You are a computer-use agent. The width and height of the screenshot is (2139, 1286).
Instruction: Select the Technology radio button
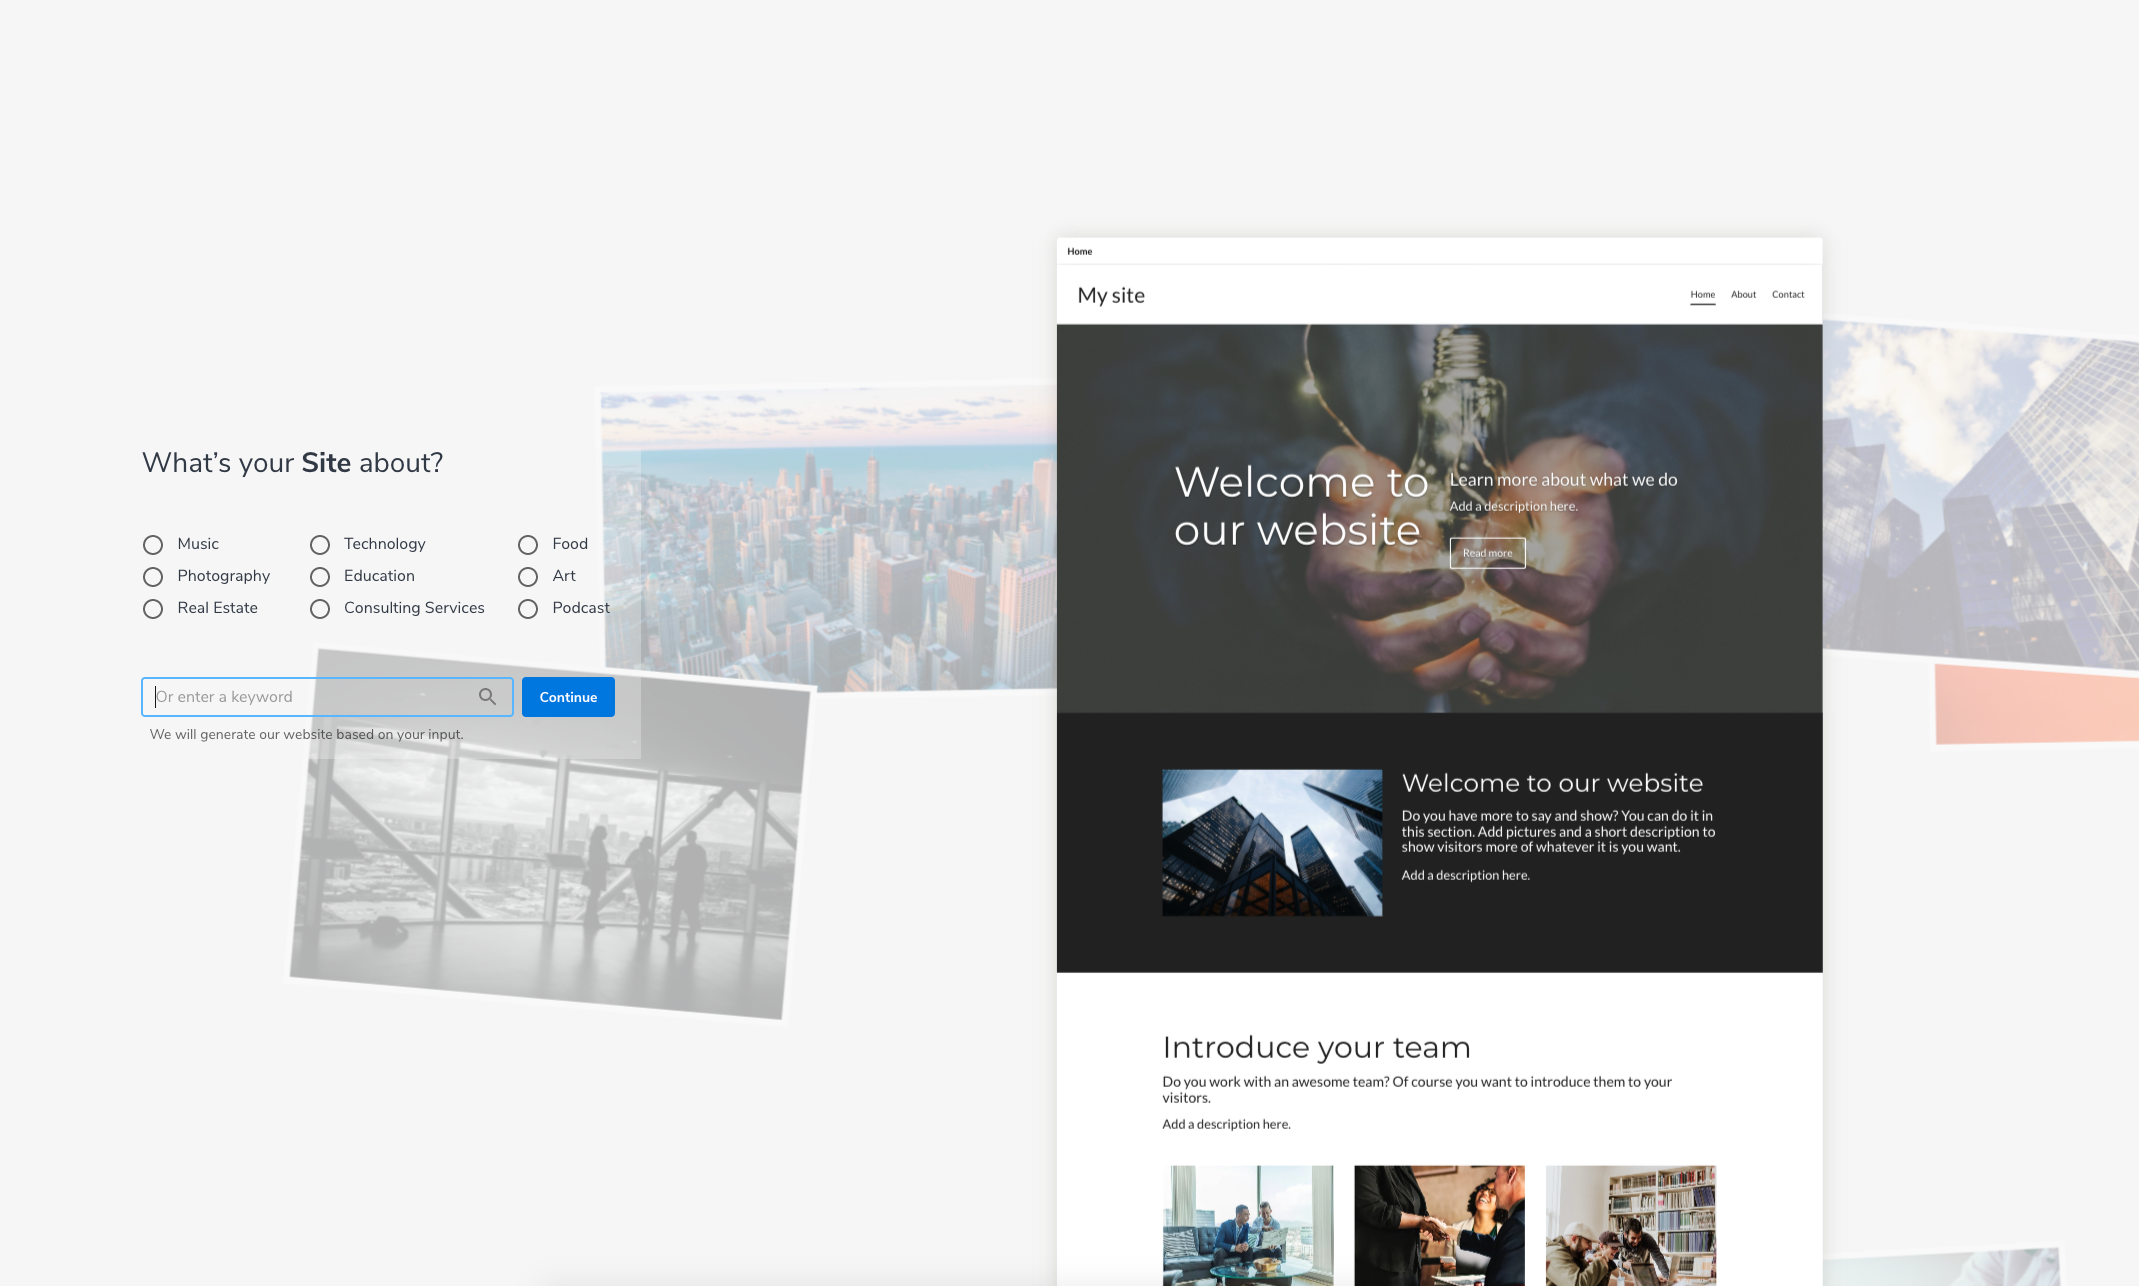pos(319,544)
